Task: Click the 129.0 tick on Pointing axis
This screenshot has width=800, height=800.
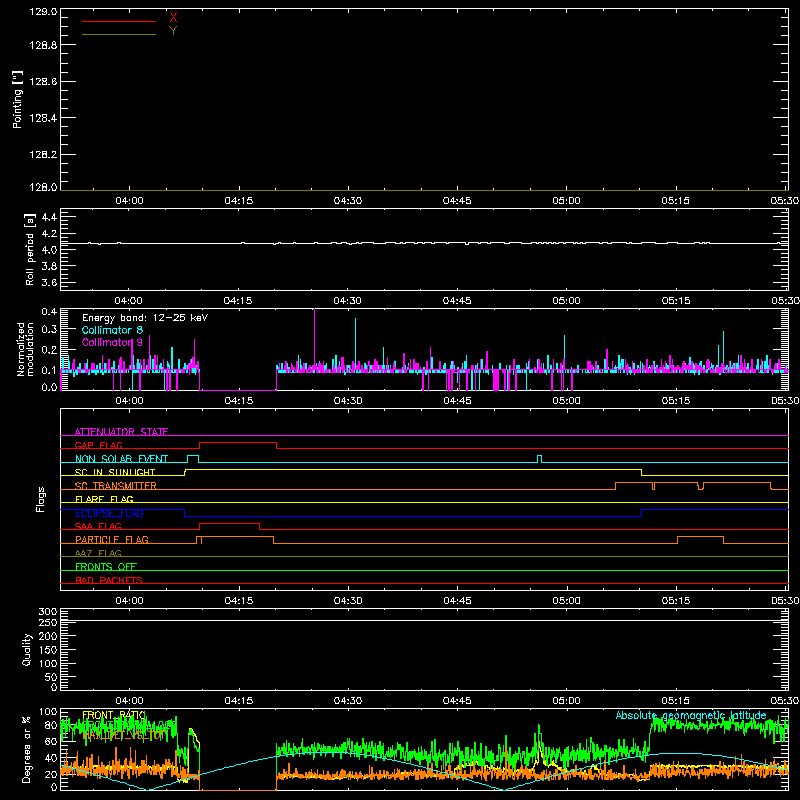Action: click(43, 12)
